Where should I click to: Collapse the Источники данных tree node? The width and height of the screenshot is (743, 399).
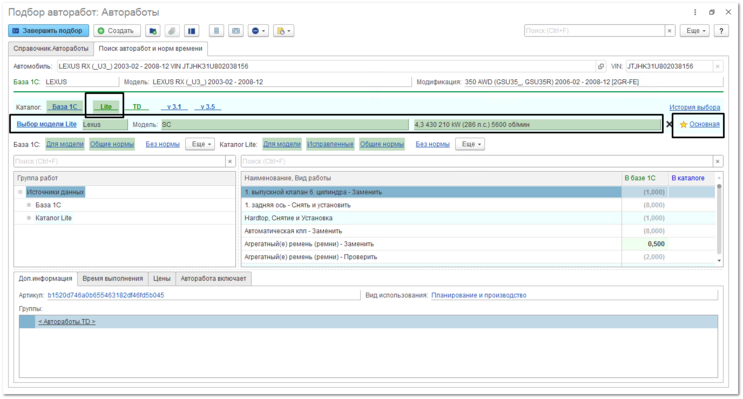20,192
